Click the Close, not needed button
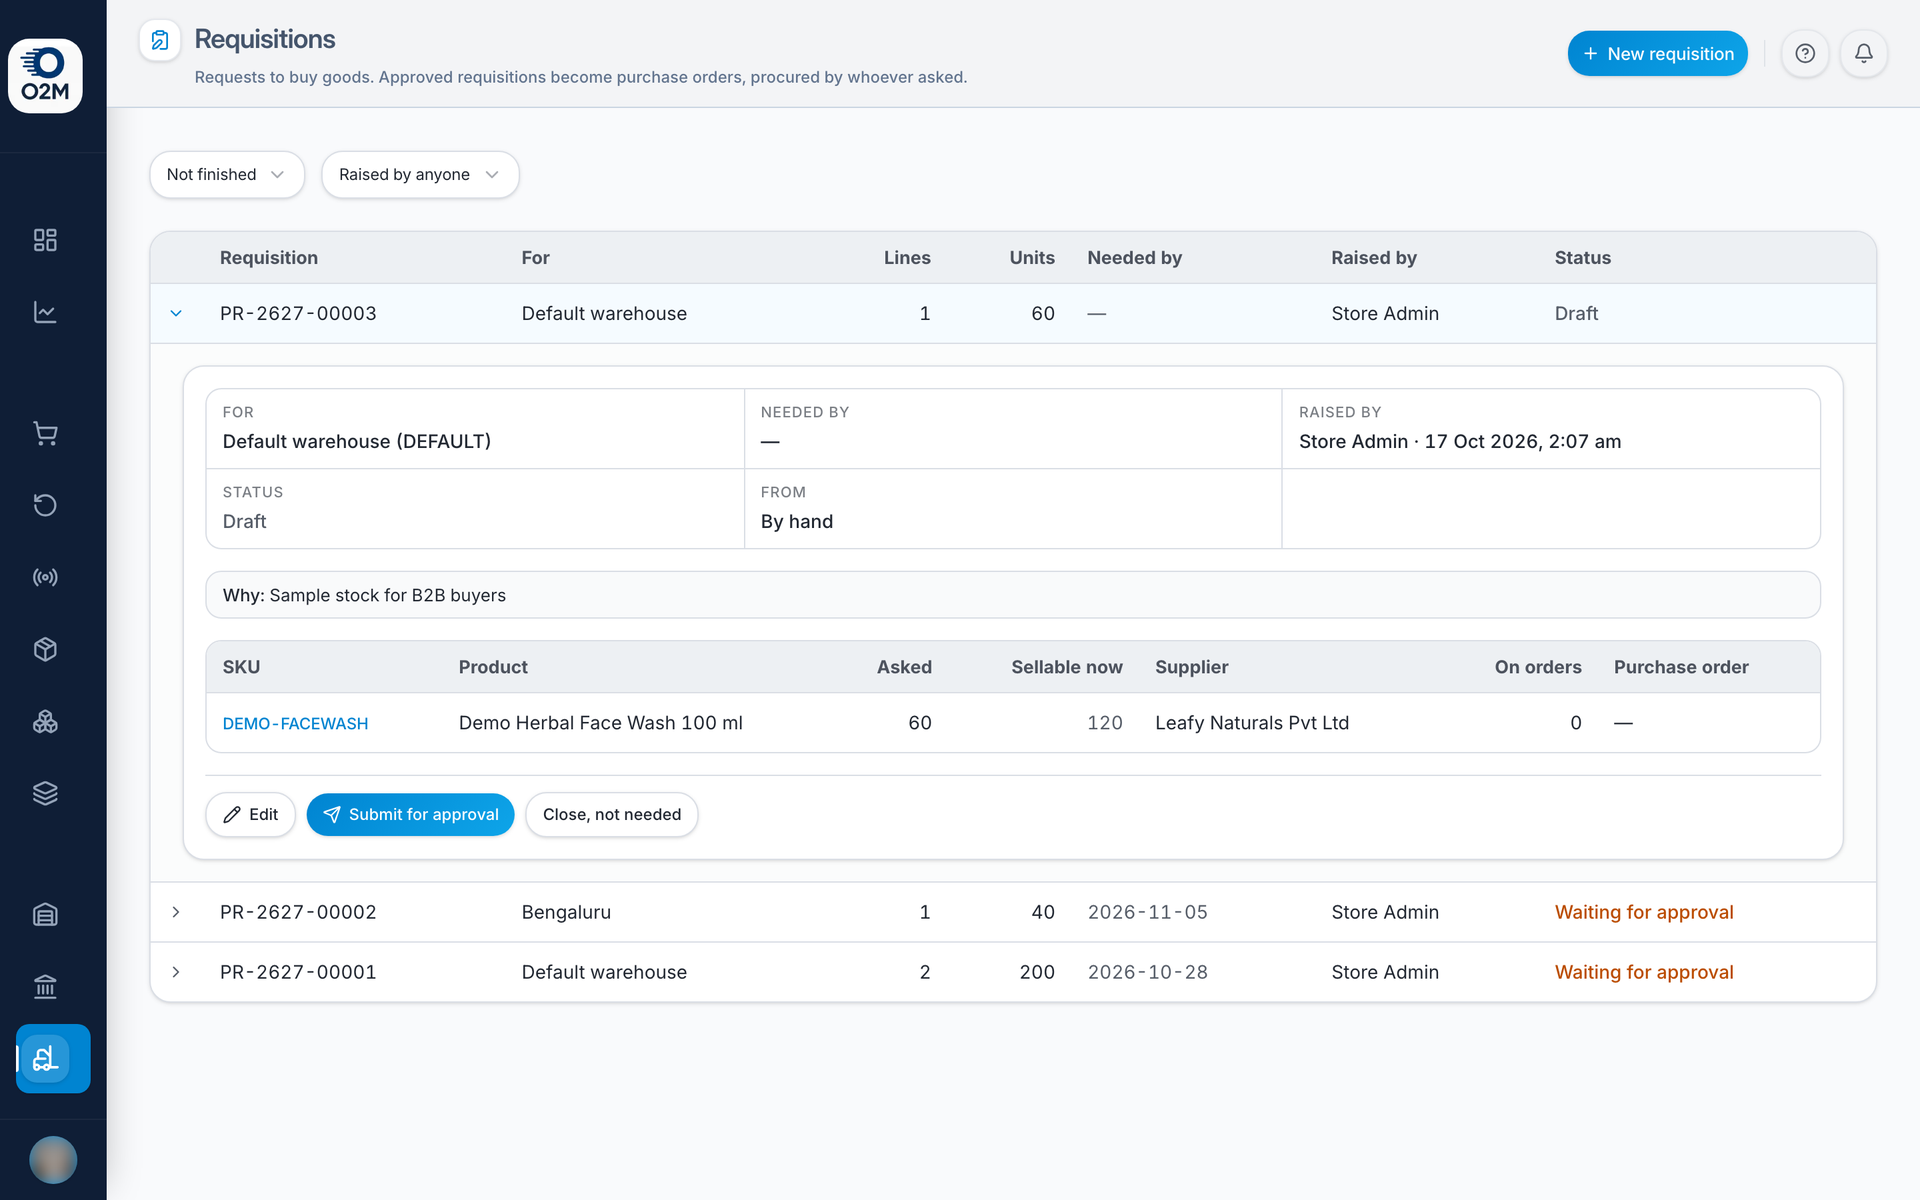Viewport: 1920px width, 1200px height. pos(611,814)
